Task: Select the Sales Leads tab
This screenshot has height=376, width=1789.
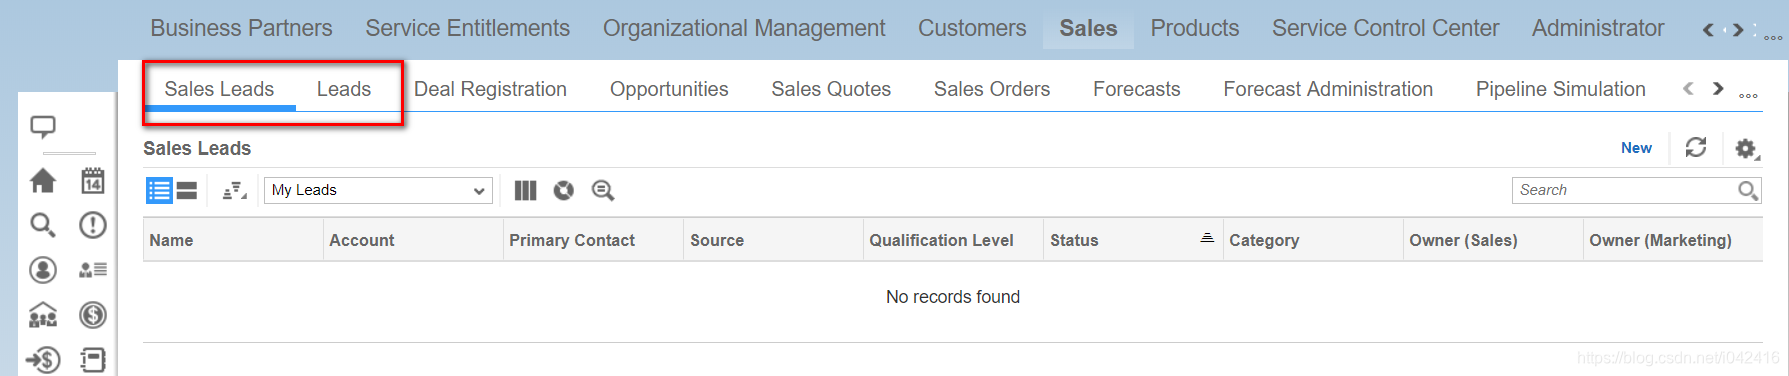Action: coord(219,89)
